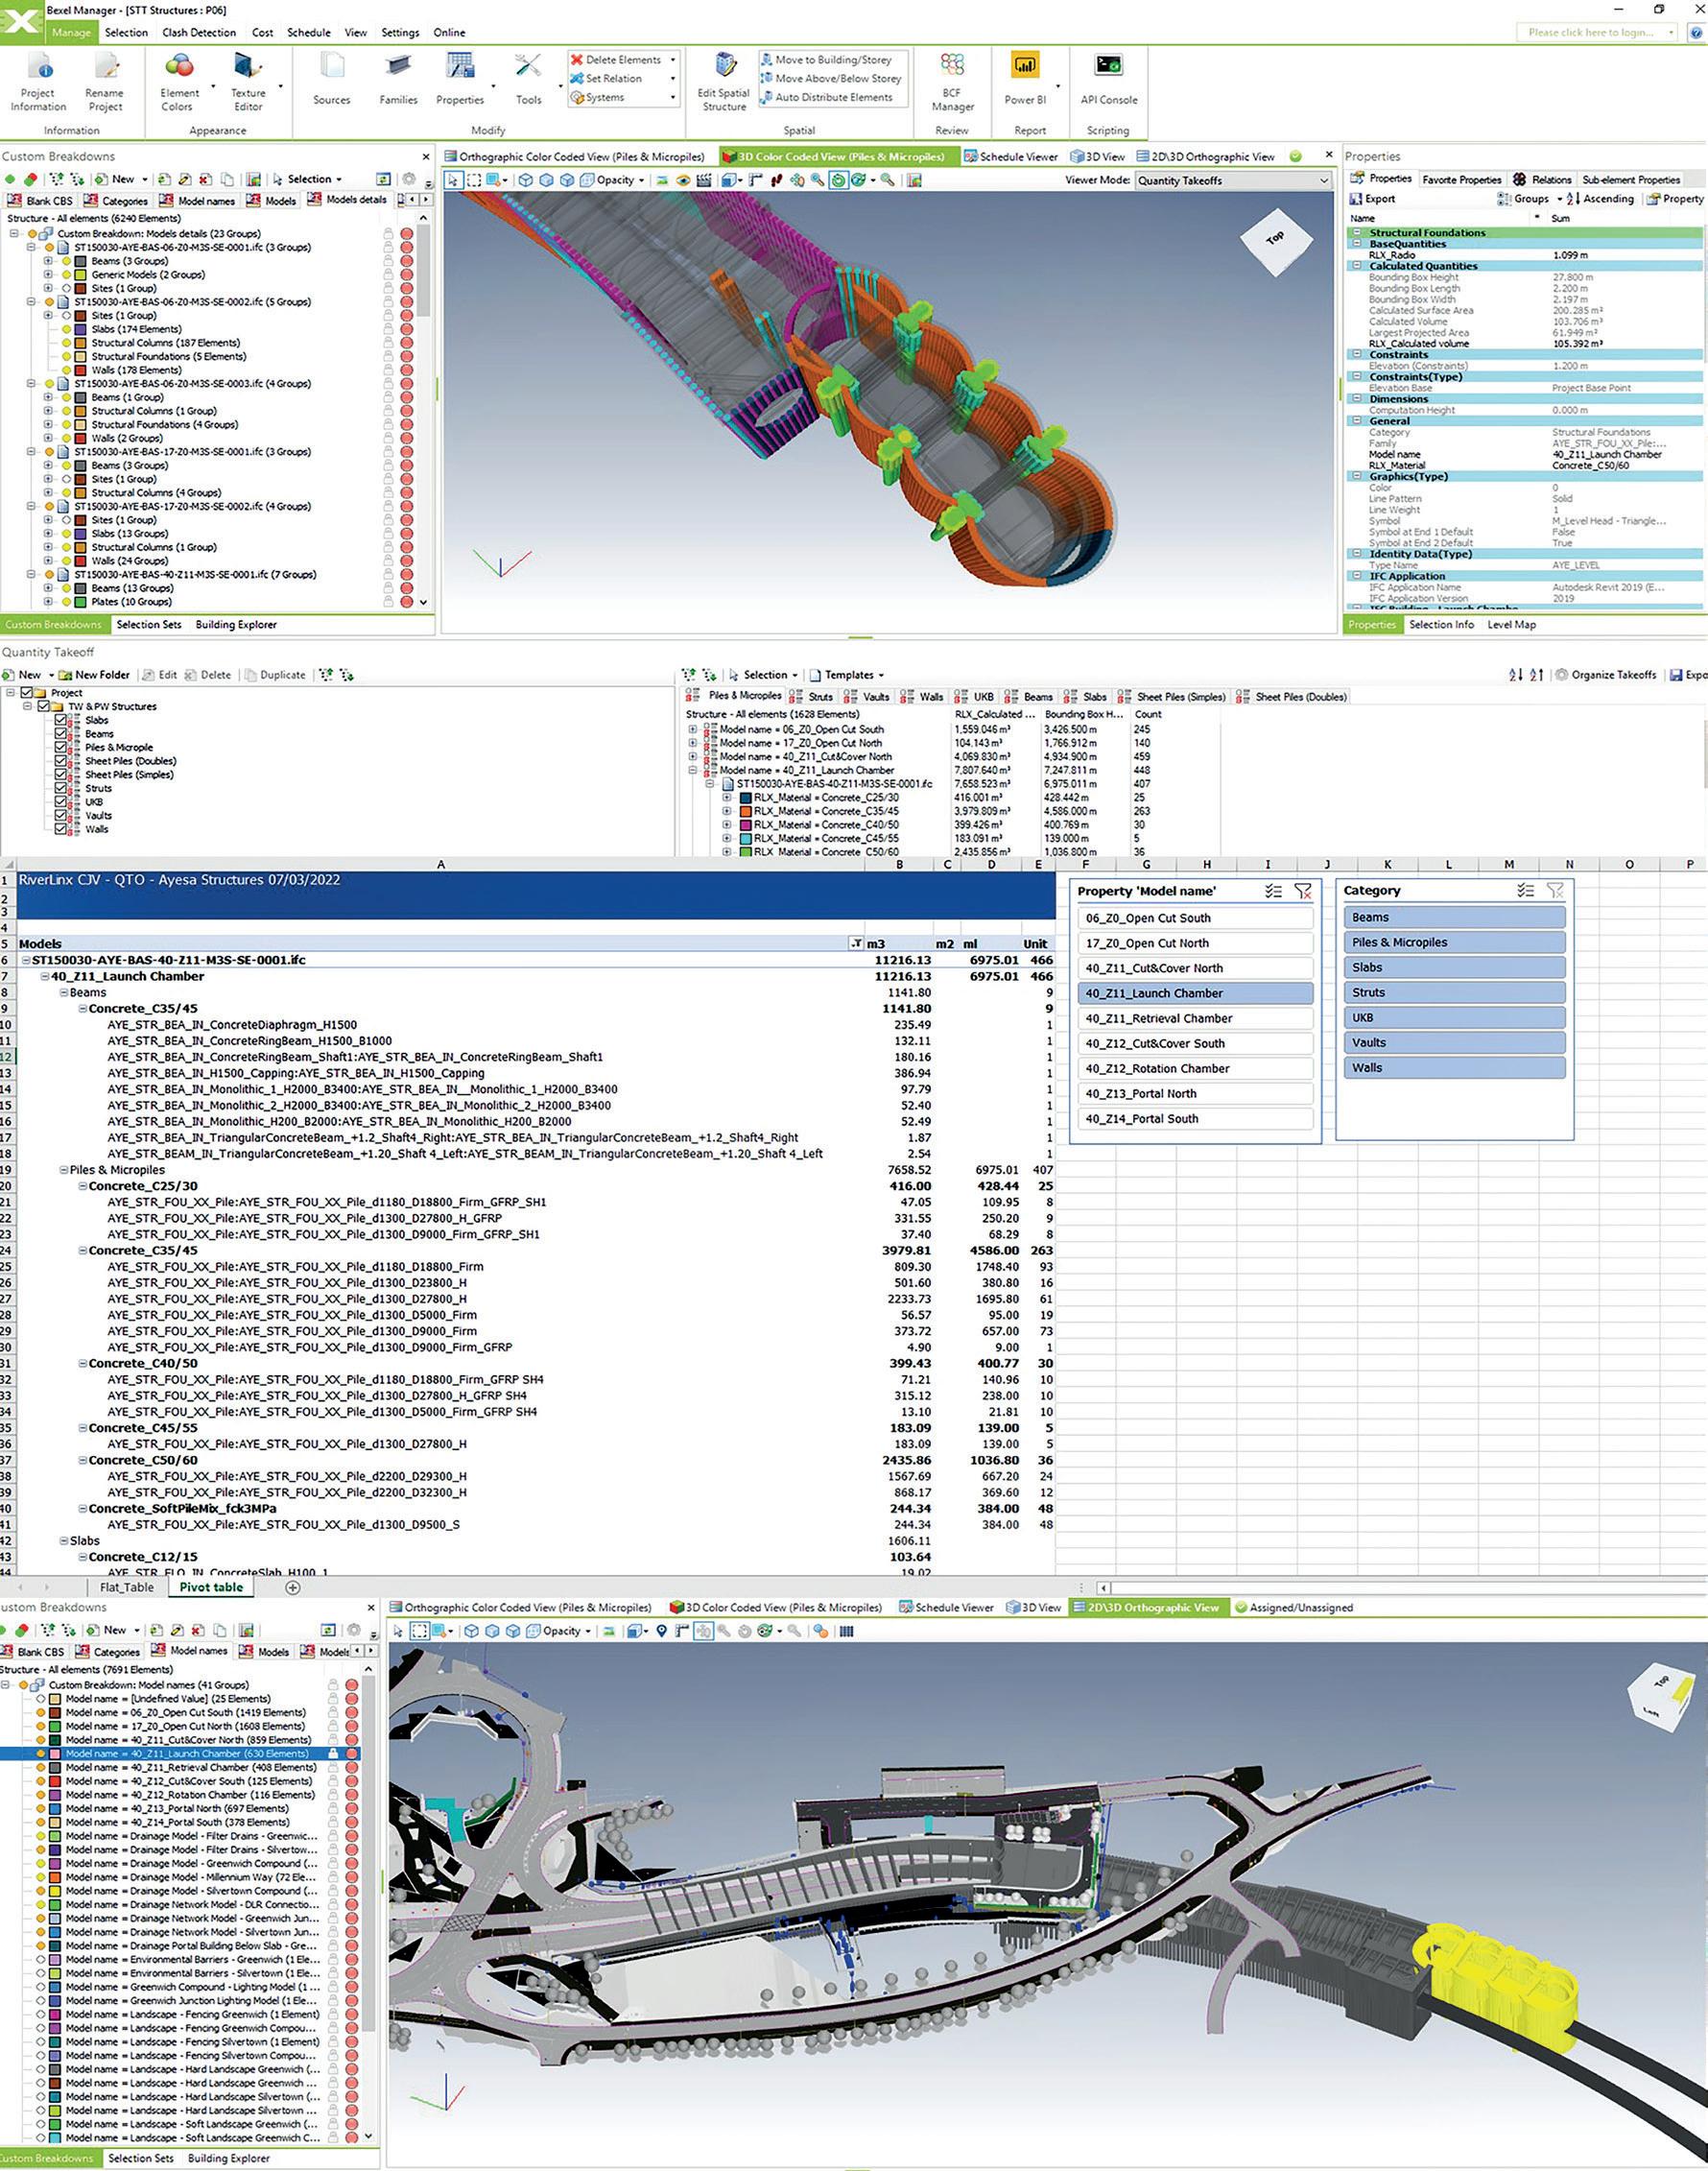Viewport: 1708px width, 2171px height.
Task: Click the Systems ribbon command
Action: pyautogui.click(x=598, y=97)
